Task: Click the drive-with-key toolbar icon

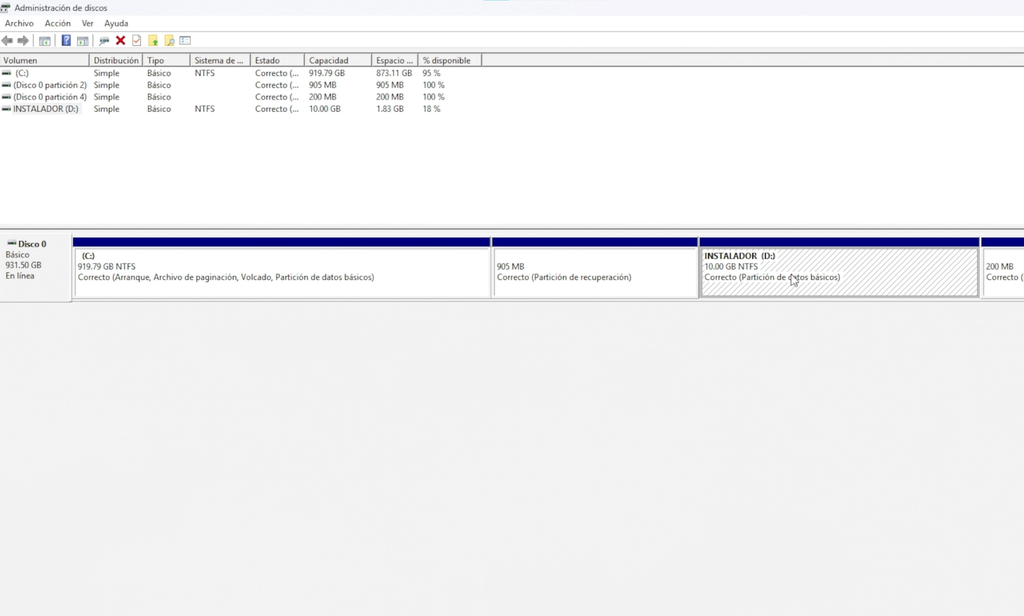Action: [104, 41]
